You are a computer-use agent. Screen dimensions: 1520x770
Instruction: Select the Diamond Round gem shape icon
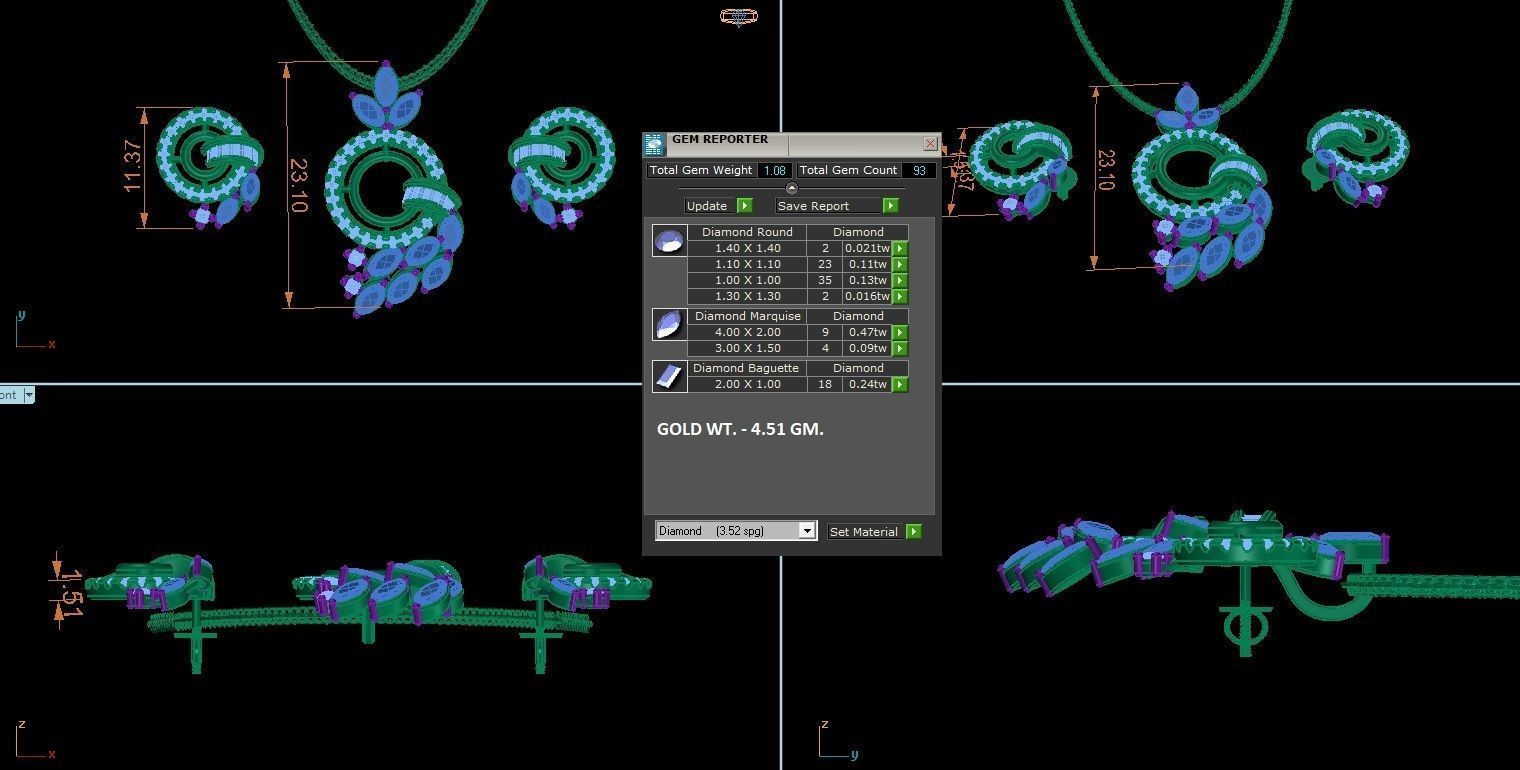pyautogui.click(x=669, y=241)
